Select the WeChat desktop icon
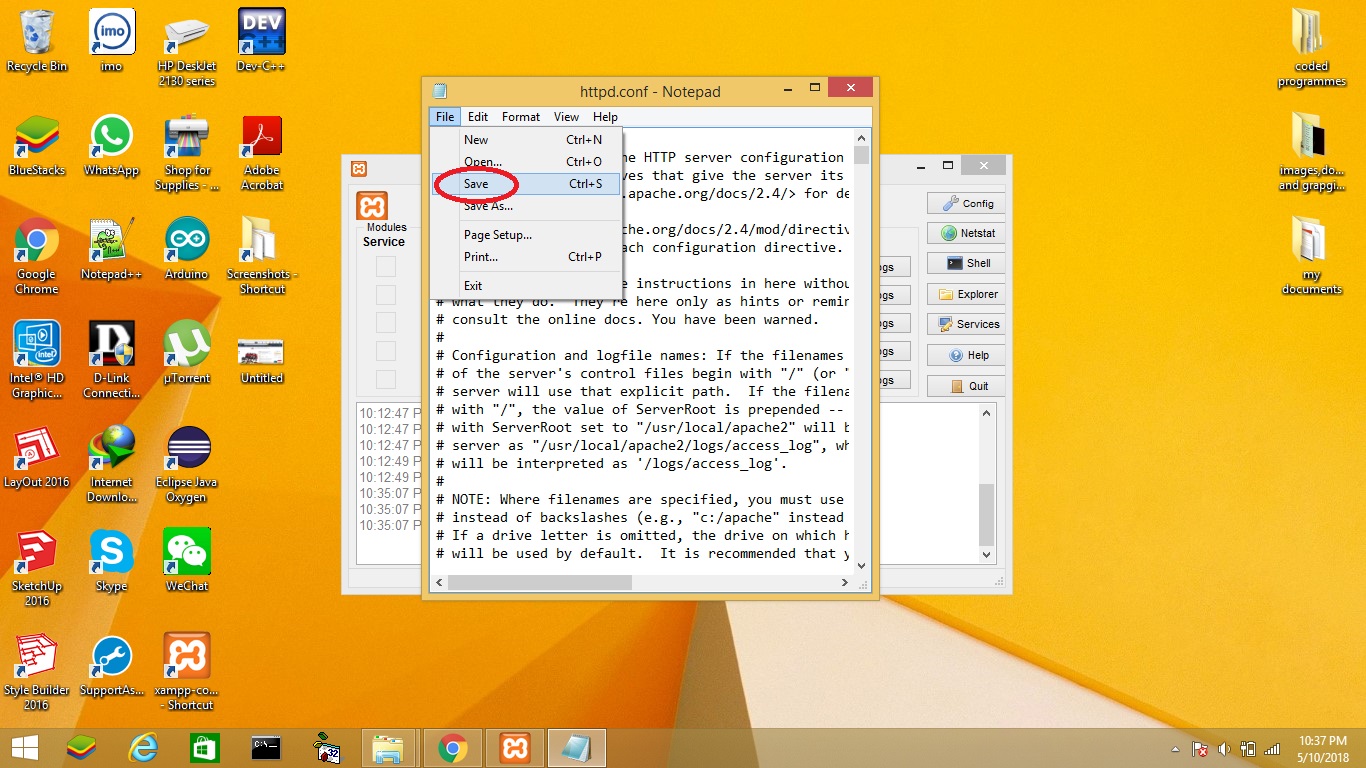 (x=187, y=561)
